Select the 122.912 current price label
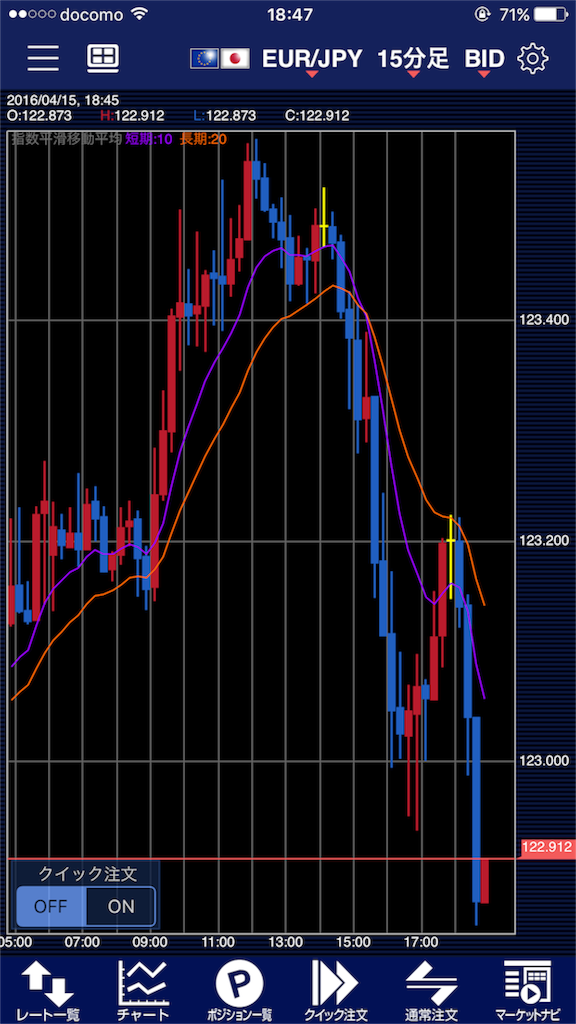 click(x=547, y=848)
